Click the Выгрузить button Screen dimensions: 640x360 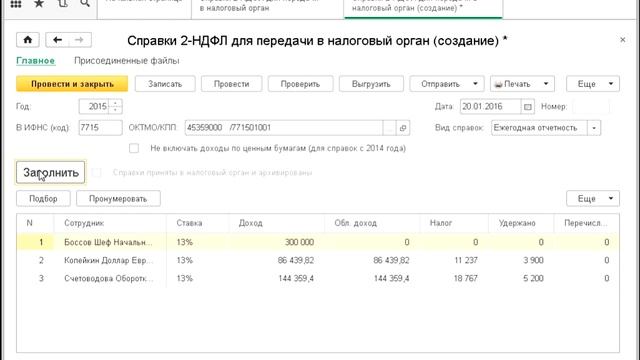pyautogui.click(x=371, y=84)
